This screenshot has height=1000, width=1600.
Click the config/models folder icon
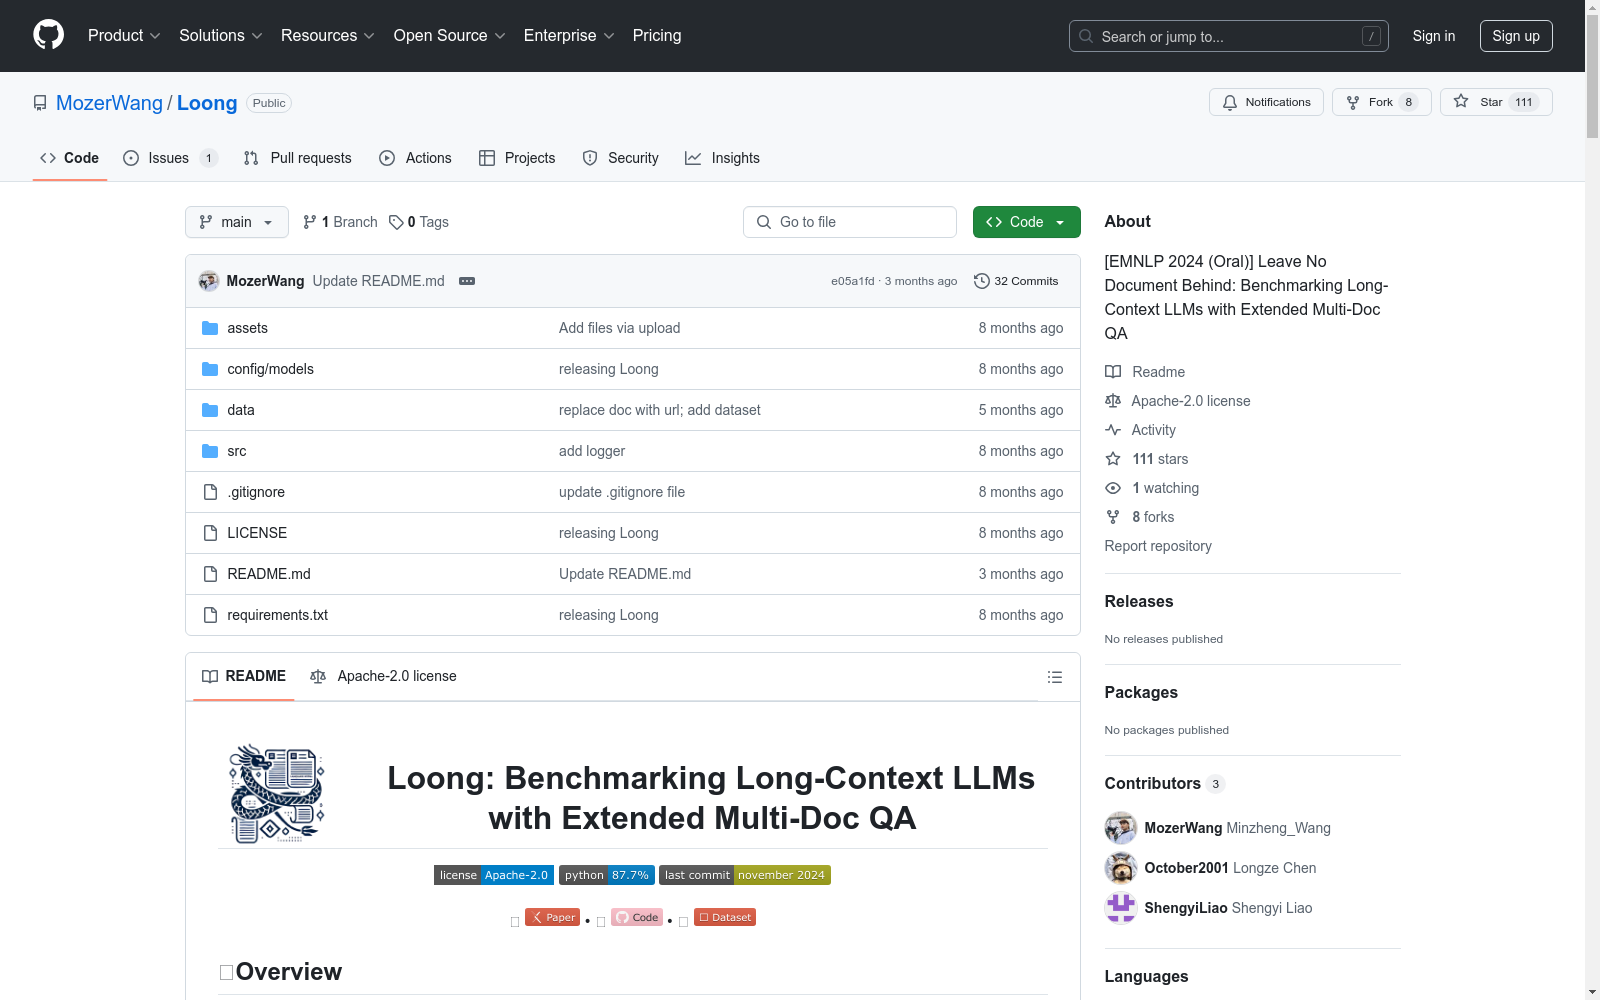(210, 369)
